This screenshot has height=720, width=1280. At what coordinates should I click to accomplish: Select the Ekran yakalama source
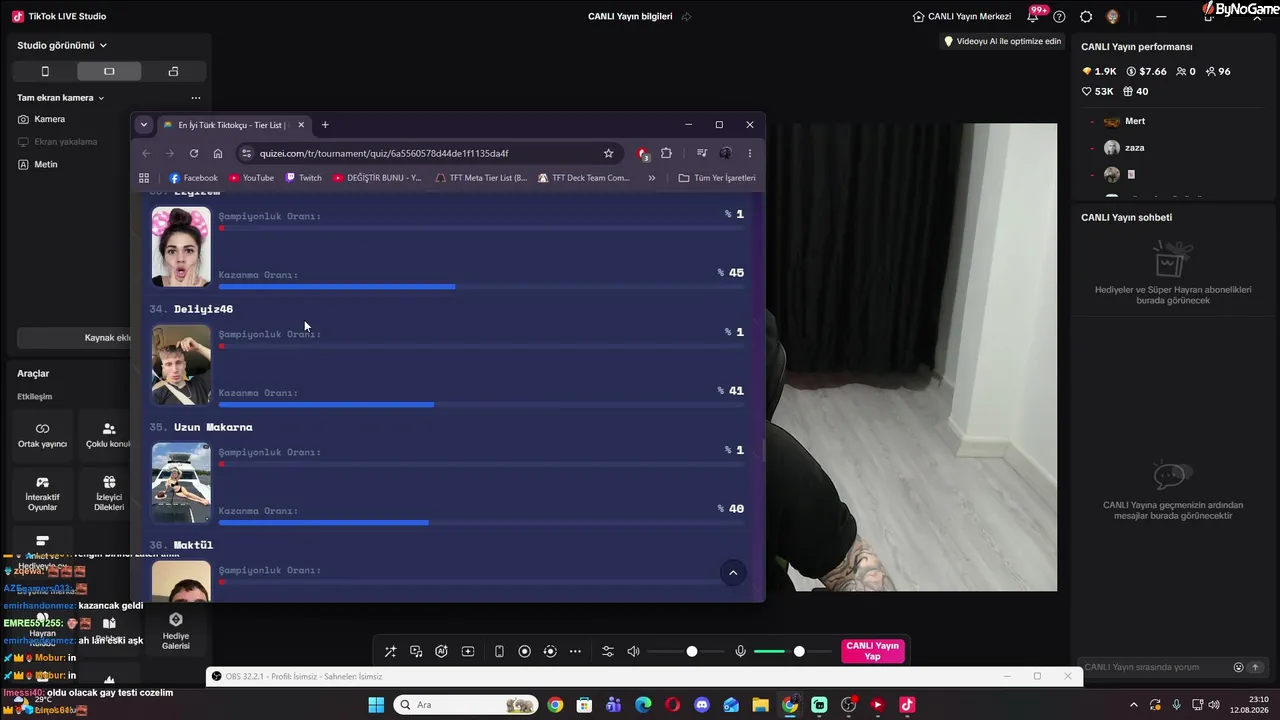[x=57, y=141]
